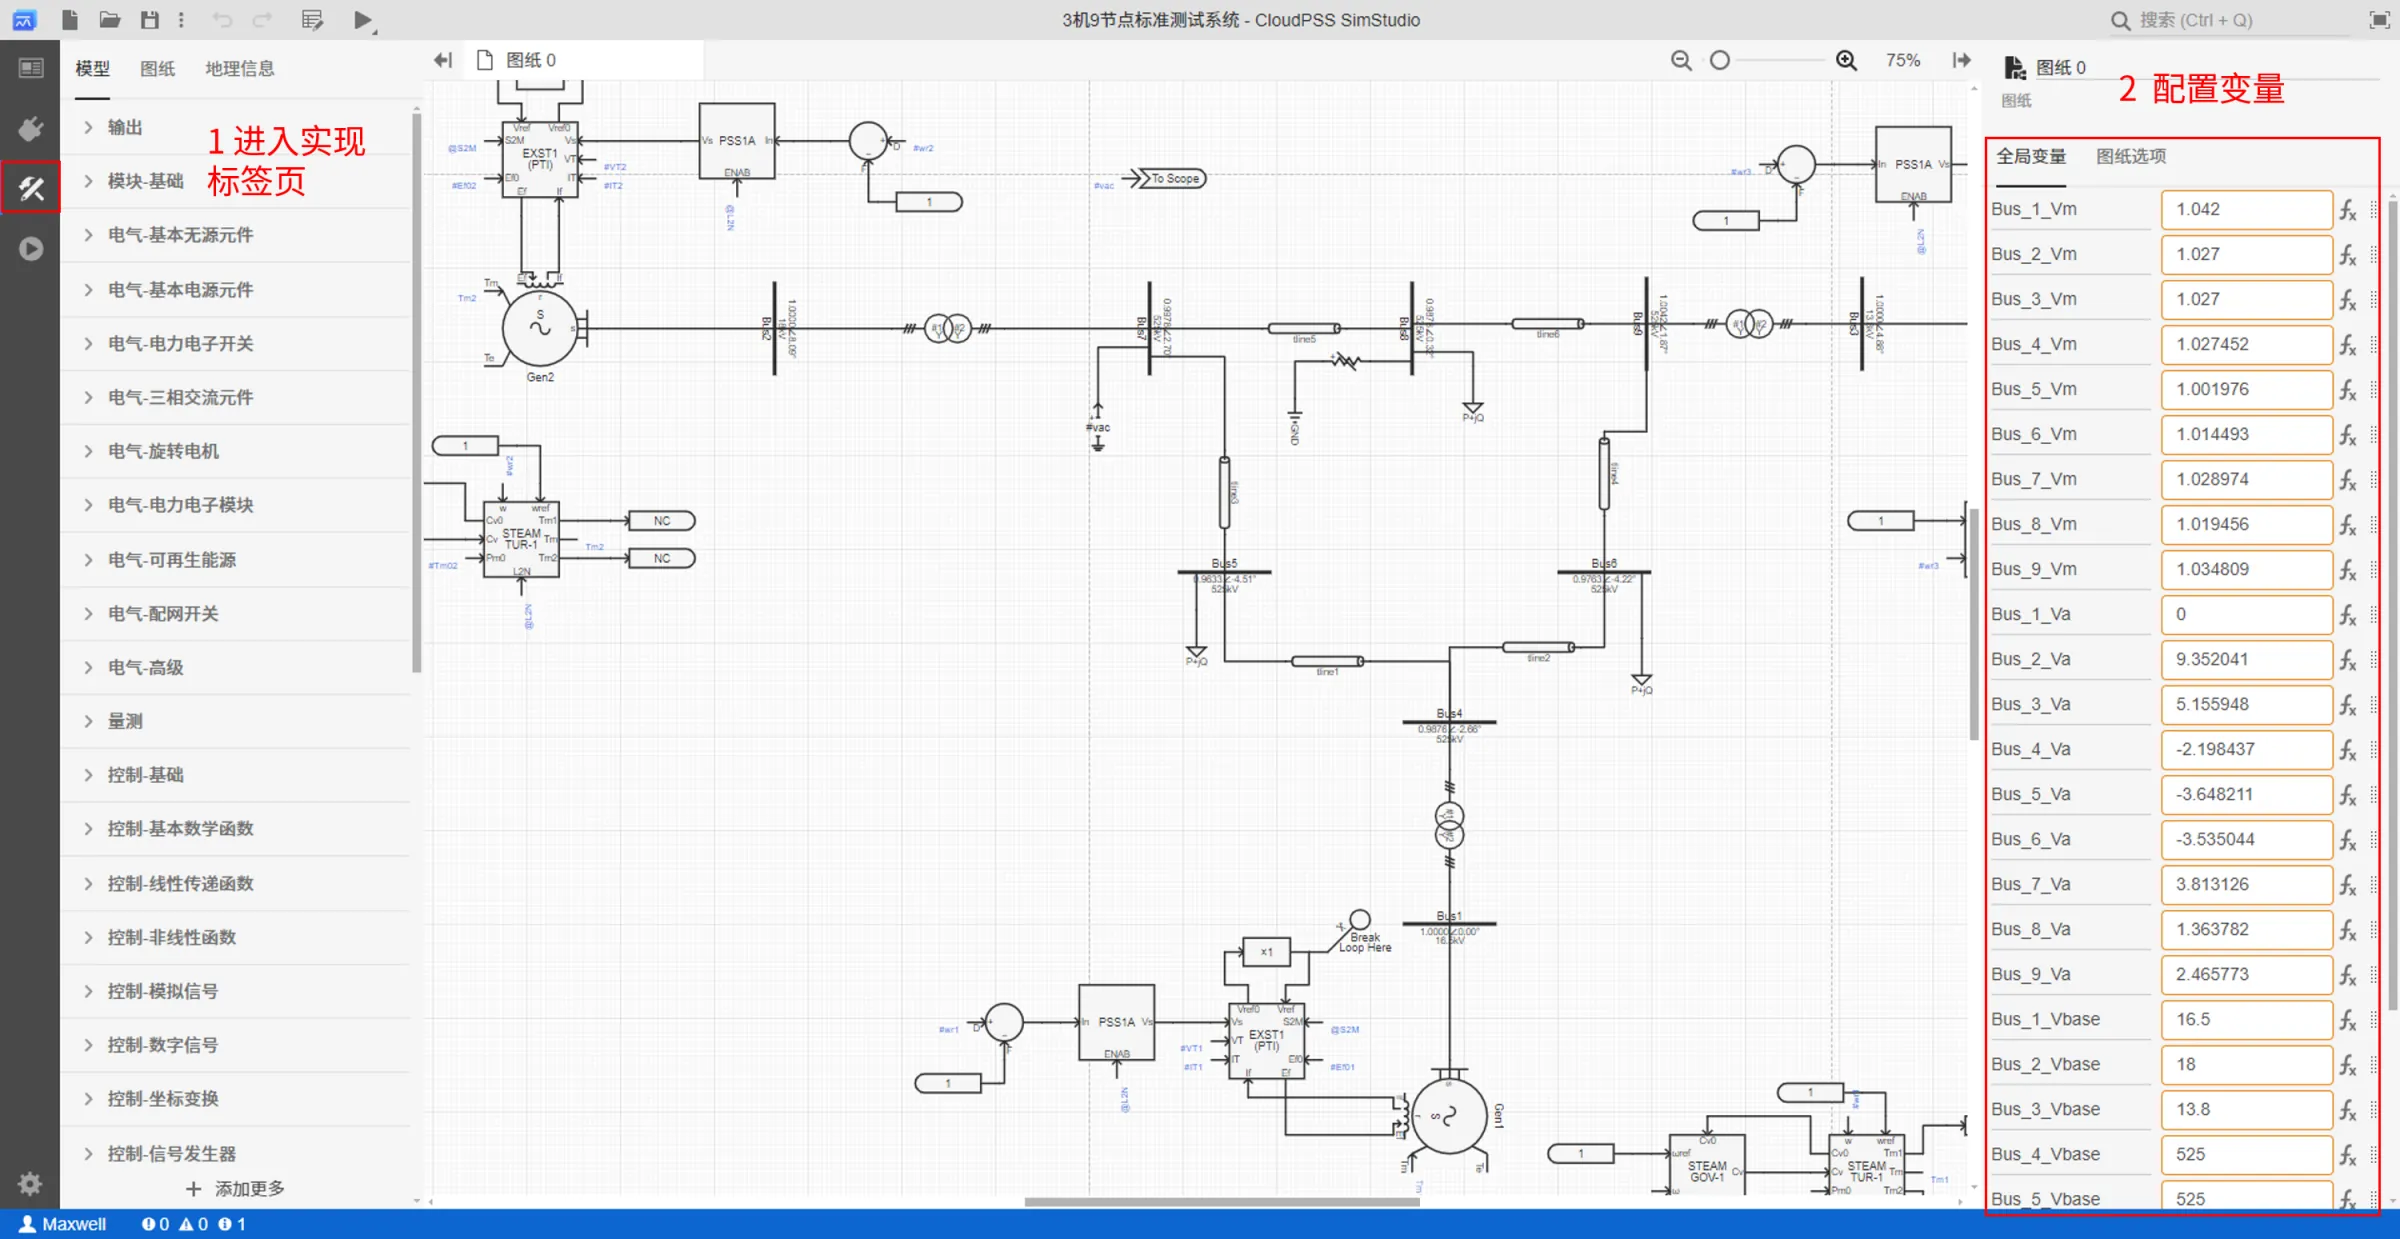
Task: Open formula editor for Bus_2_Va
Action: 2348,660
